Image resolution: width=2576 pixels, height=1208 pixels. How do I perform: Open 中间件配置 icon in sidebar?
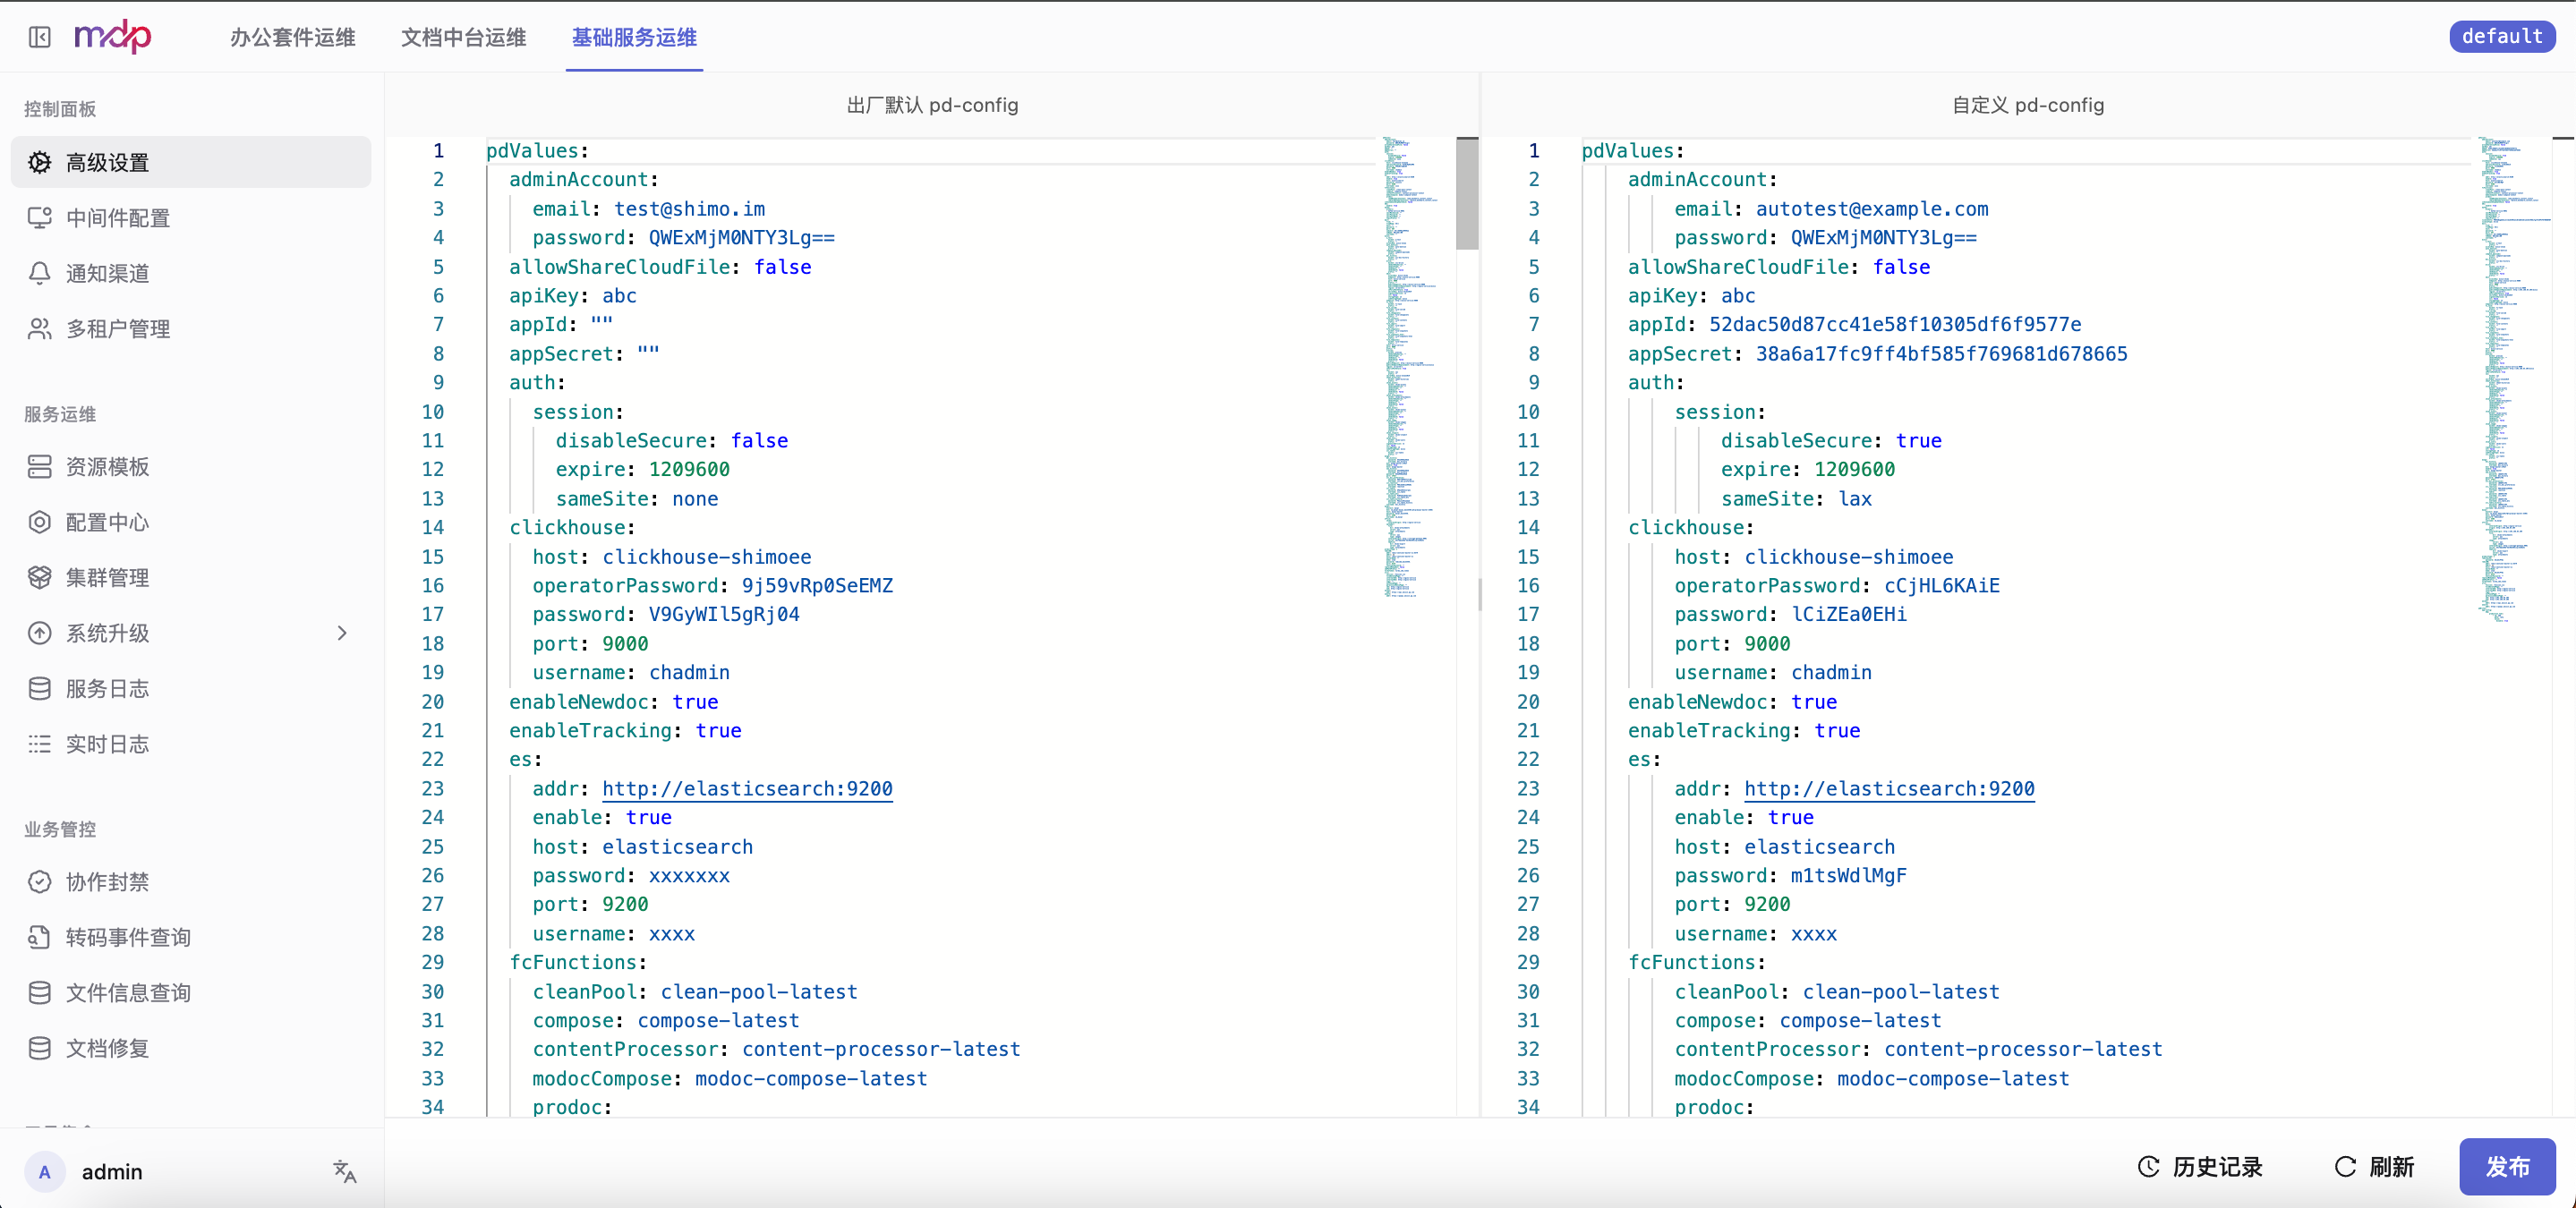point(40,218)
